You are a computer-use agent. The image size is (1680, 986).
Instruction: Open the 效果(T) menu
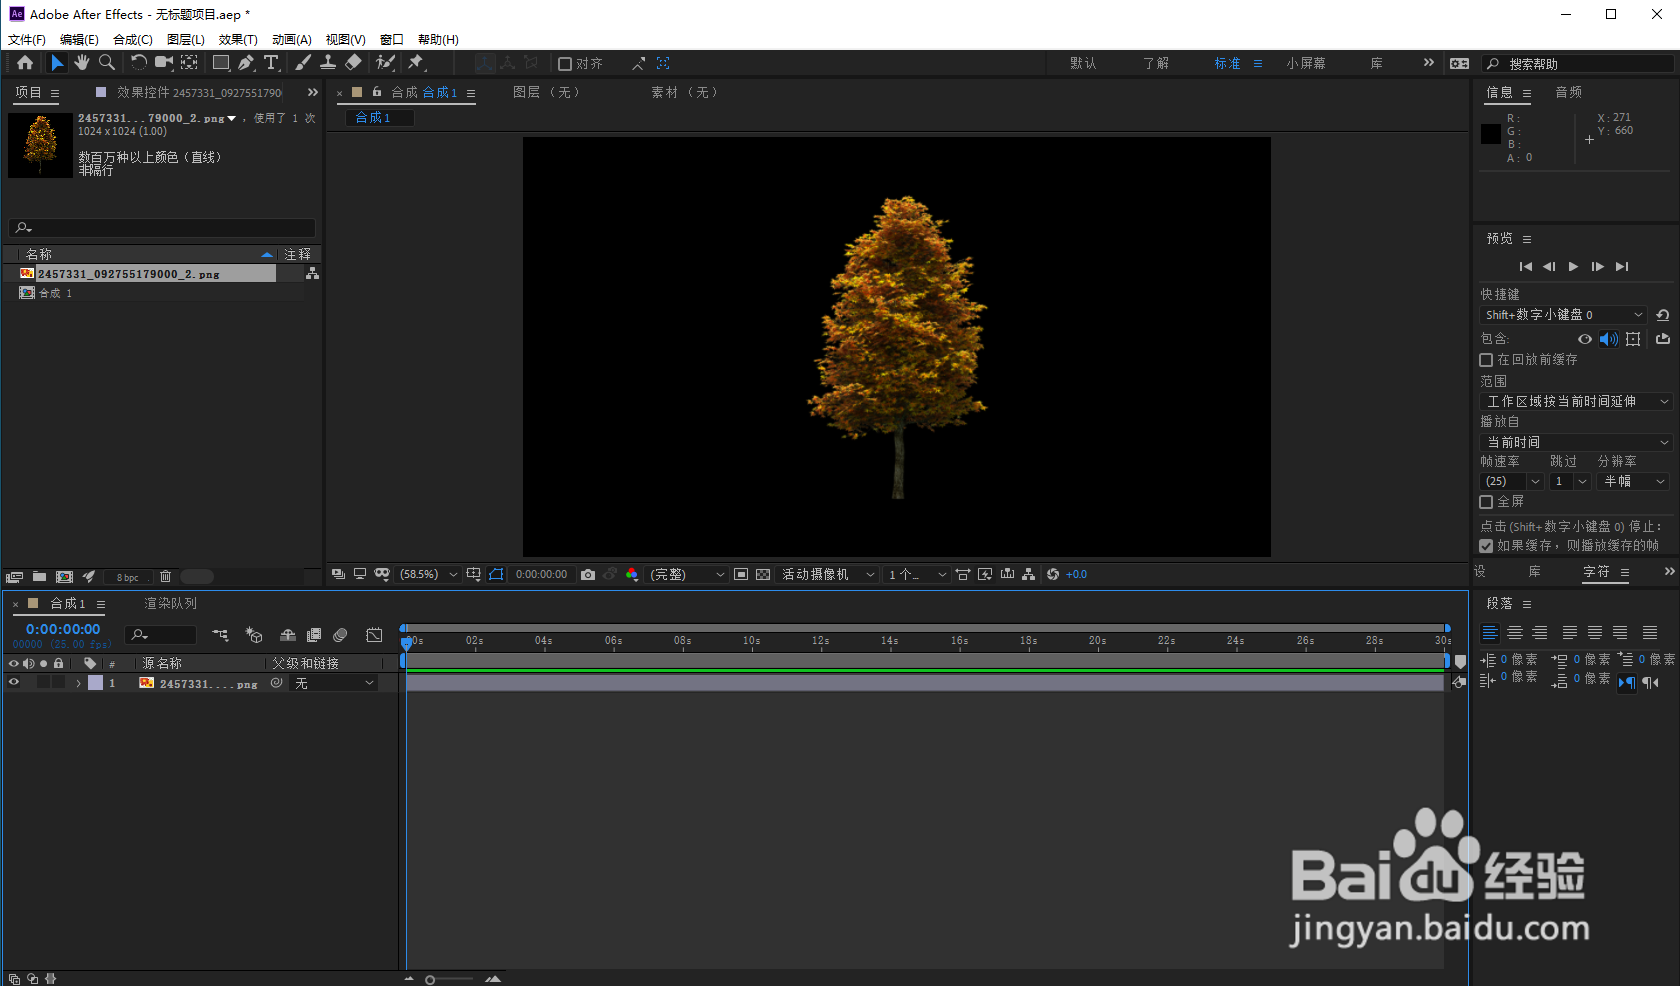(238, 40)
